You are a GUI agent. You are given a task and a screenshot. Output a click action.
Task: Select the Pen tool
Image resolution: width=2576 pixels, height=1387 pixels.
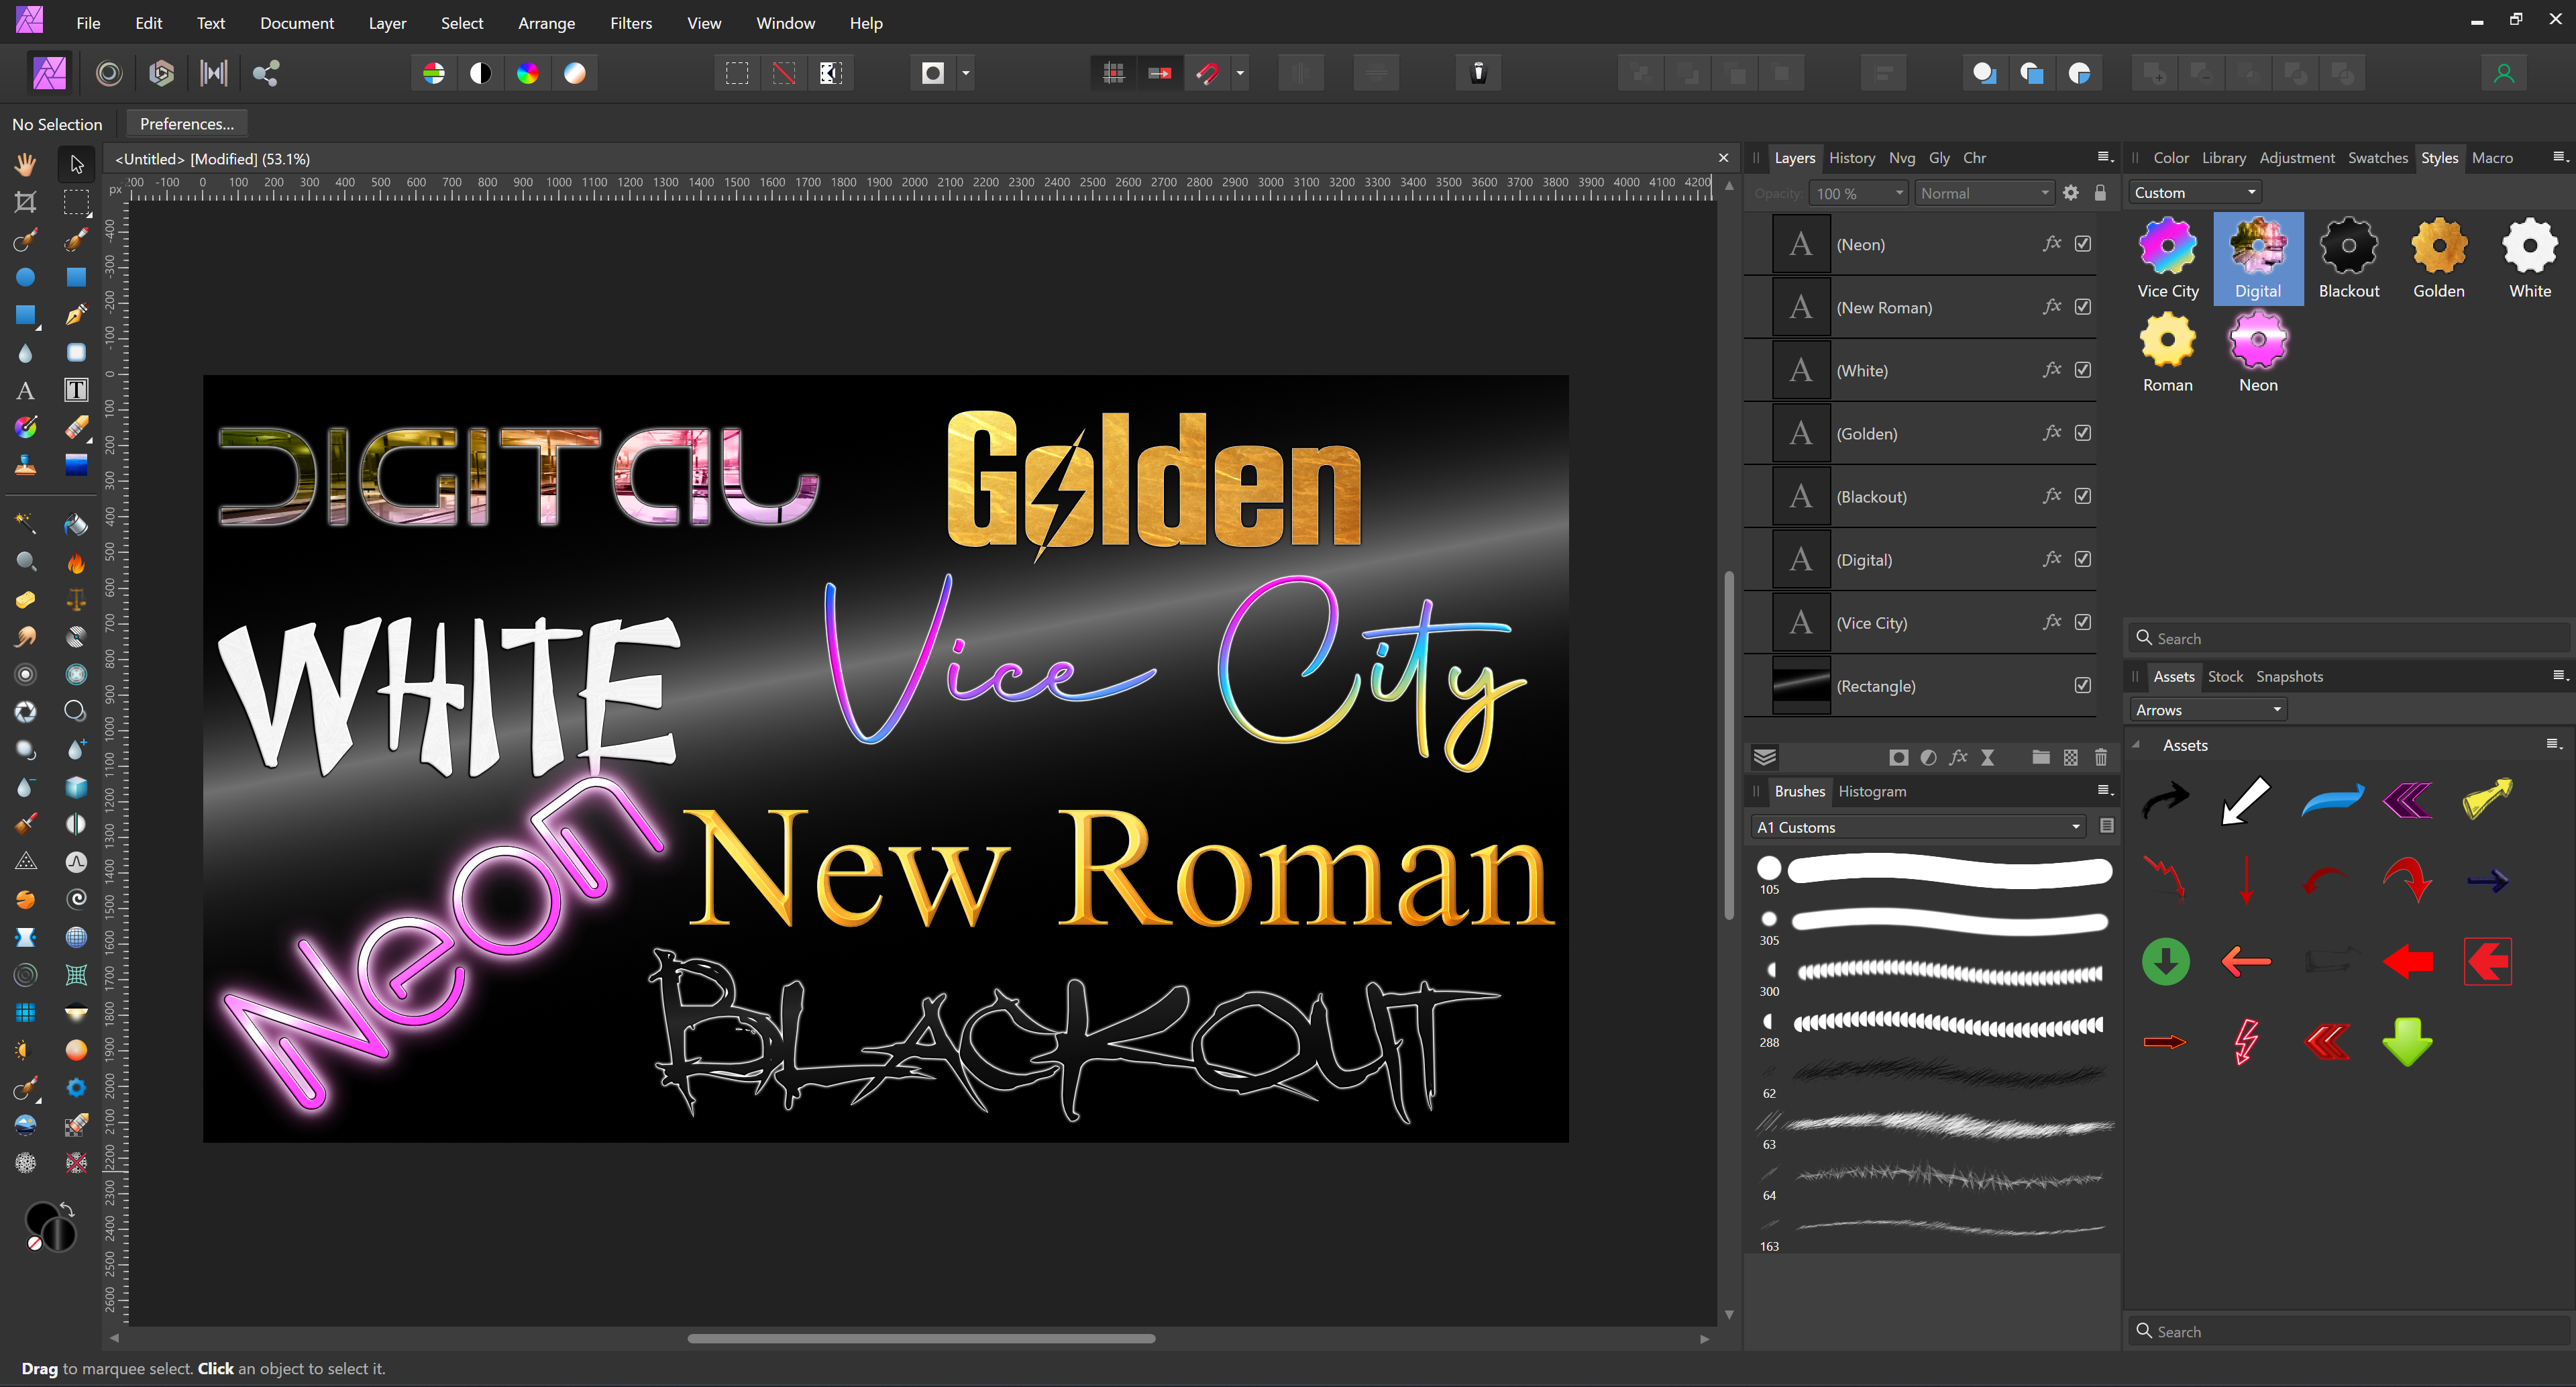point(76,315)
